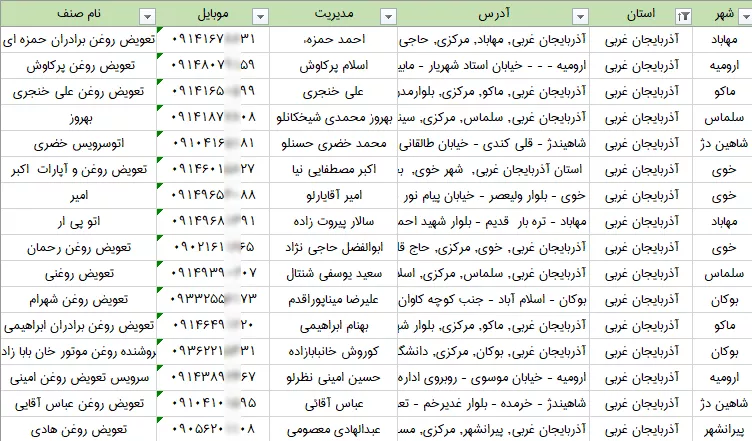This screenshot has width=752, height=441.
Task: Select manager cell اکبر مصطفایی نیا
Action: [x=334, y=169]
